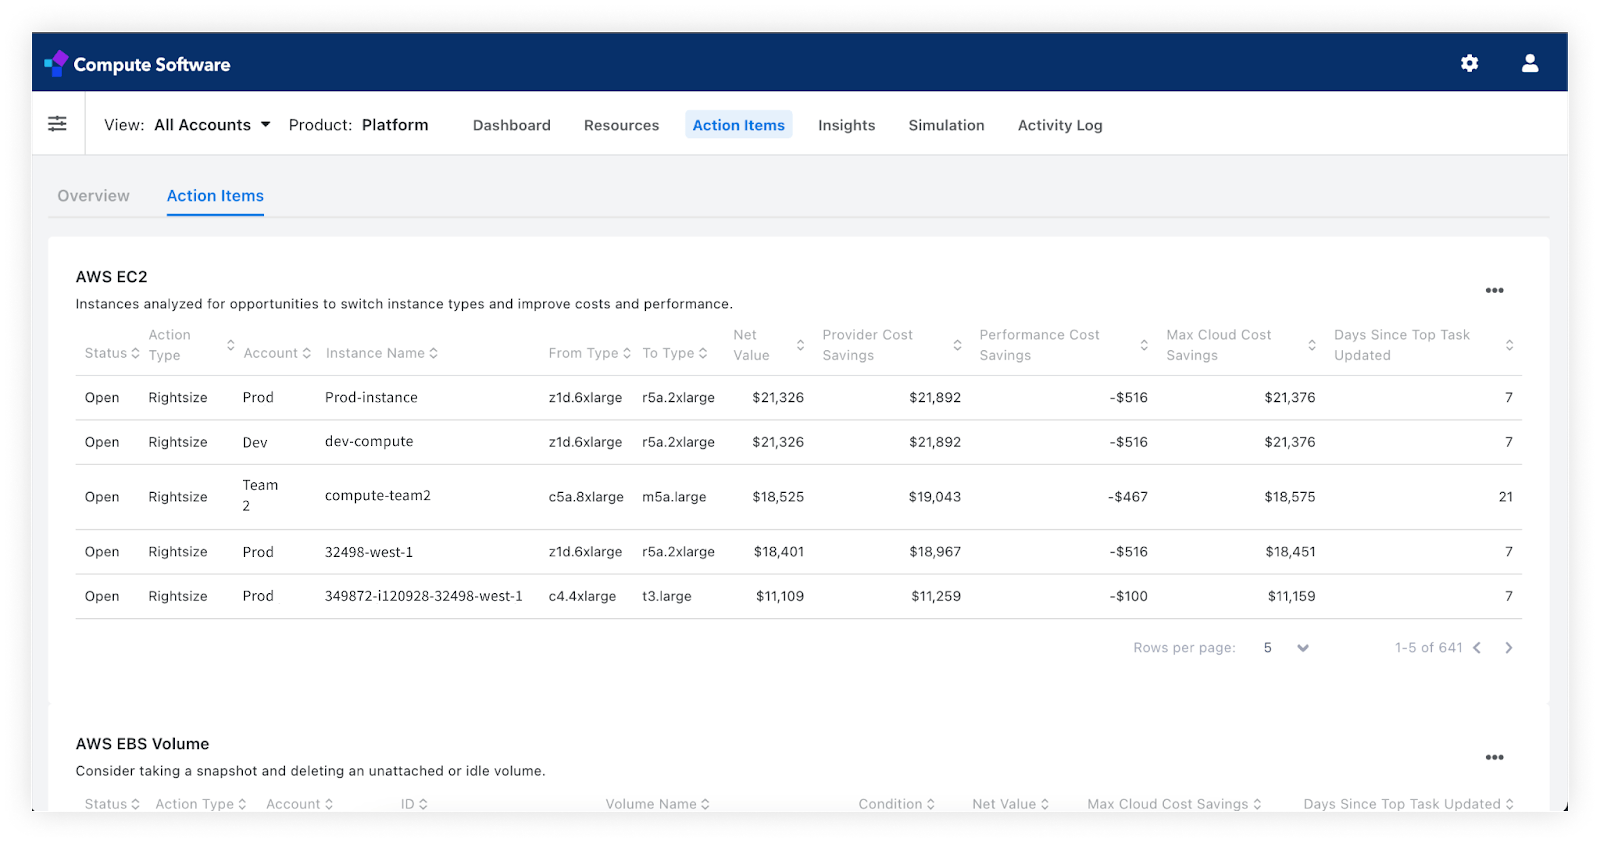Screen dimensions: 1600x843
Task: Open AWS EC2 more options menu
Action: pos(1494,290)
